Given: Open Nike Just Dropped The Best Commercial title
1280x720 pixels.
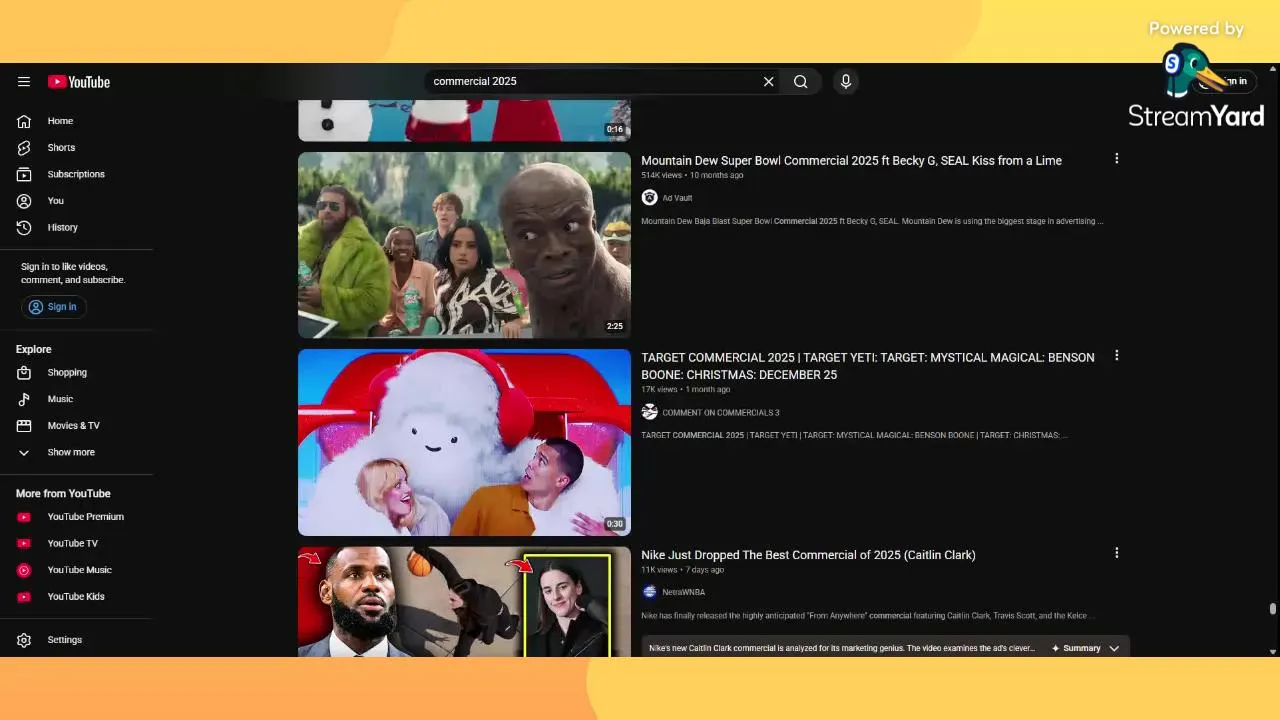Looking at the screenshot, I should point(808,555).
